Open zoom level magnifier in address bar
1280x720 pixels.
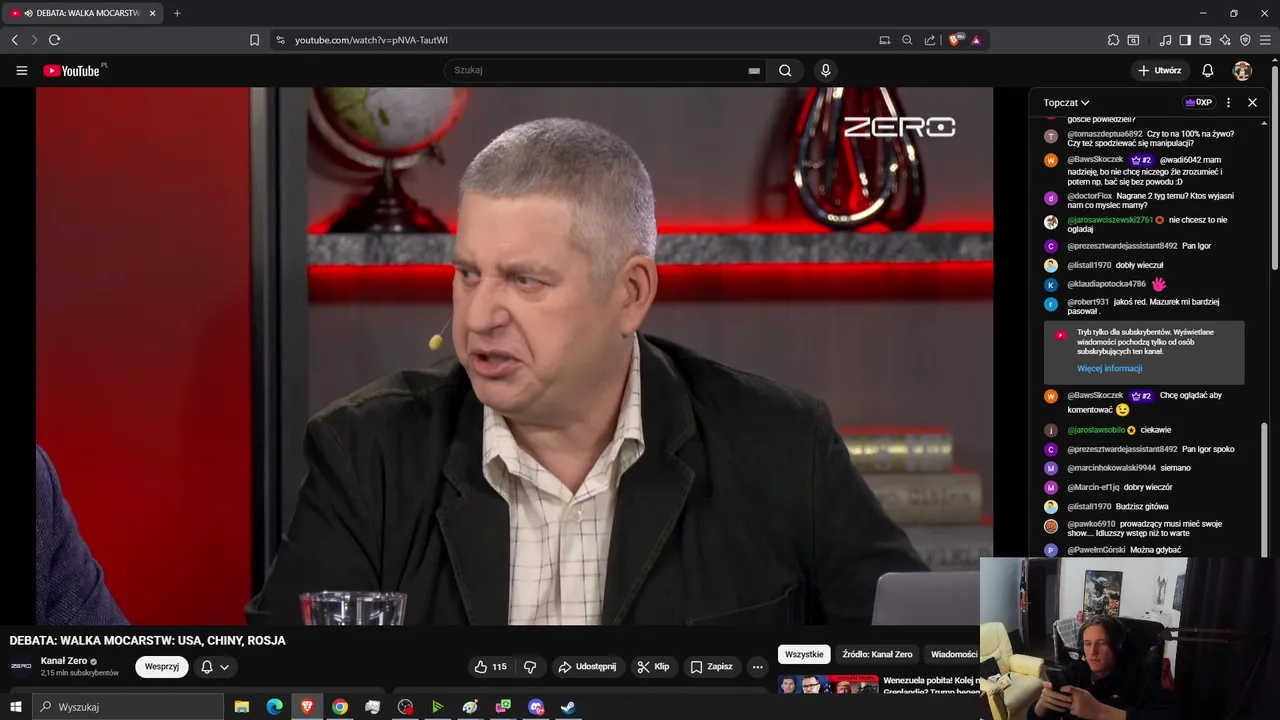pyautogui.click(x=907, y=40)
